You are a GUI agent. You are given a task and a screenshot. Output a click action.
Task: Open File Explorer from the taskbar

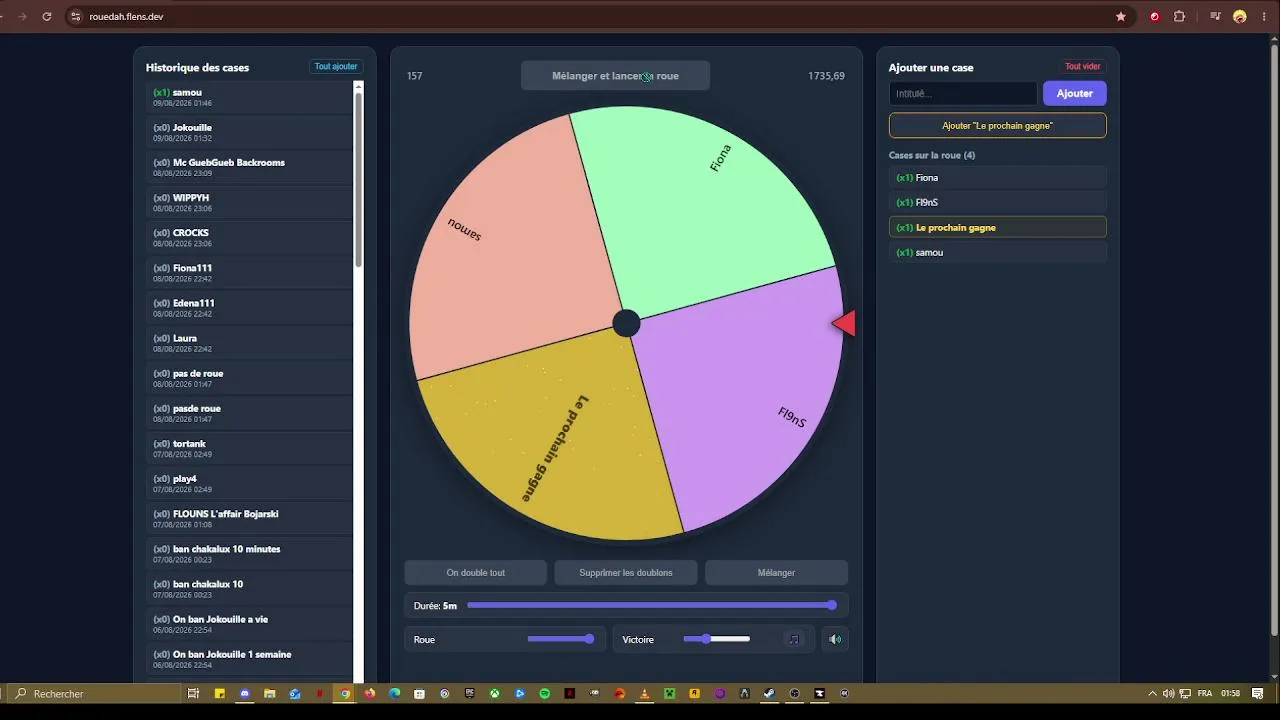[x=270, y=693]
